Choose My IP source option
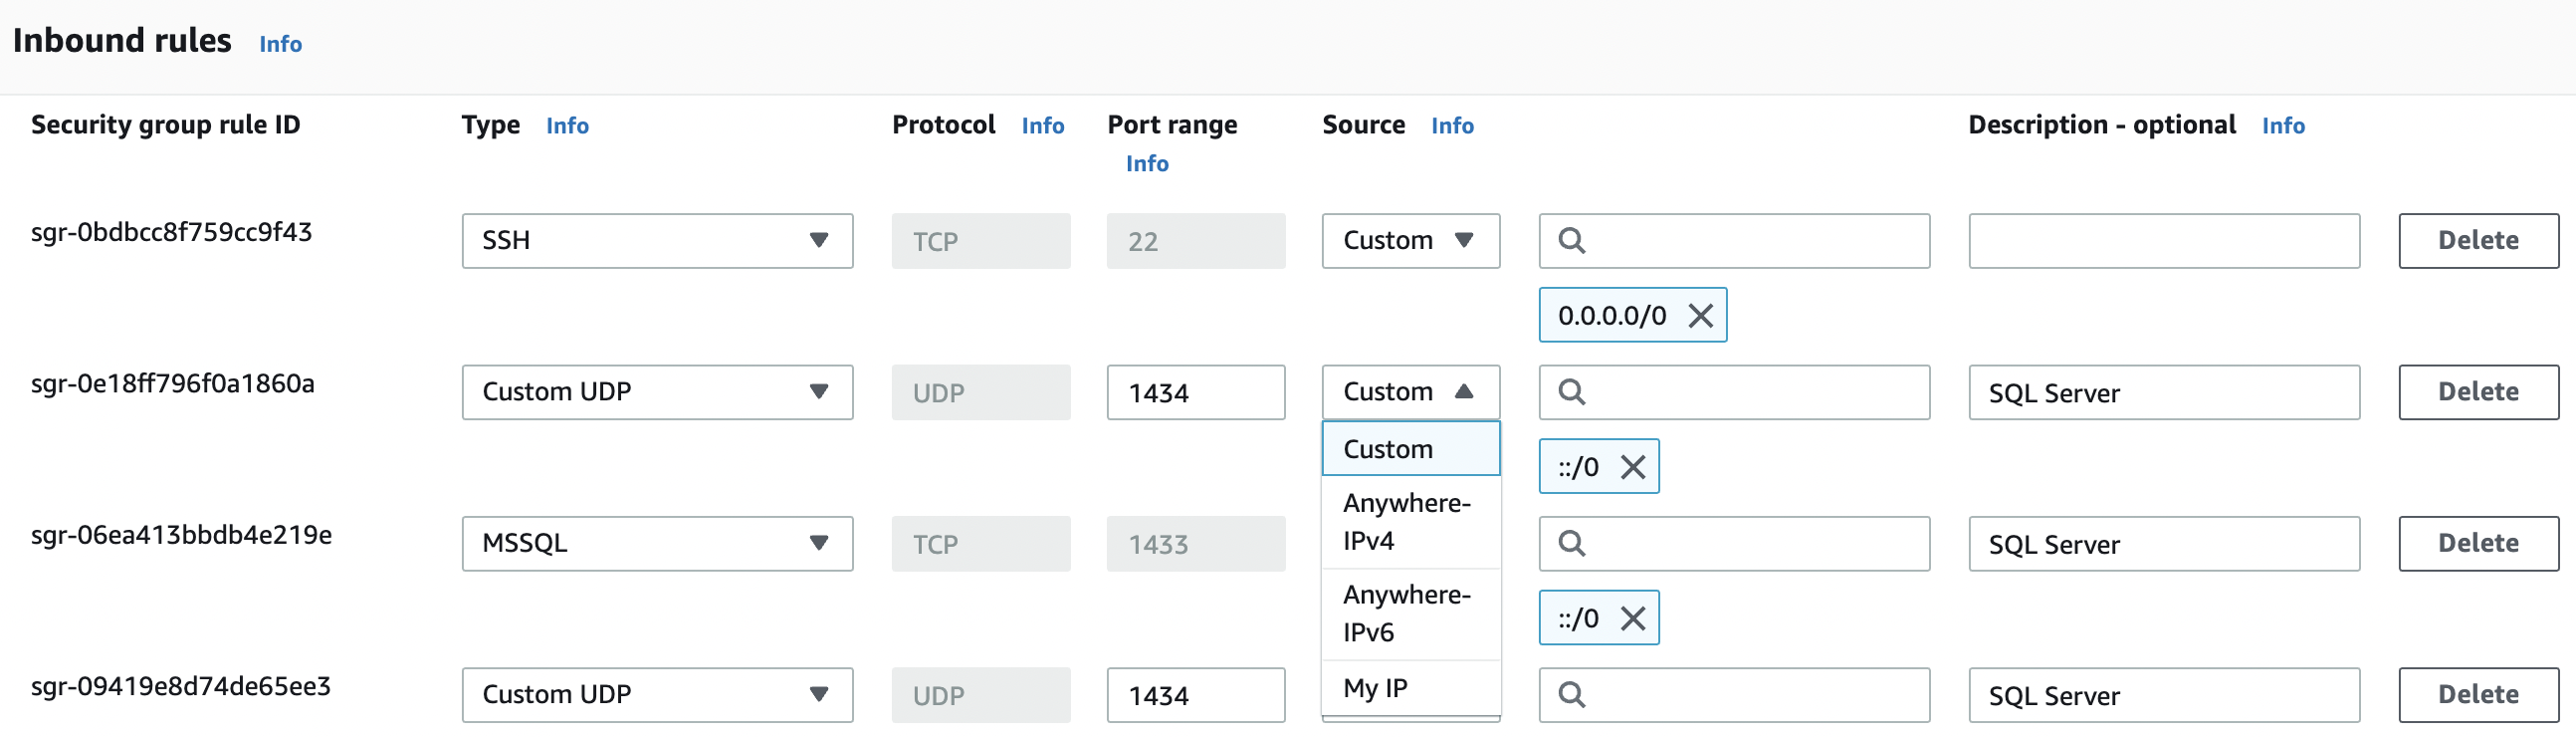The image size is (2576, 737). pos(1410,688)
